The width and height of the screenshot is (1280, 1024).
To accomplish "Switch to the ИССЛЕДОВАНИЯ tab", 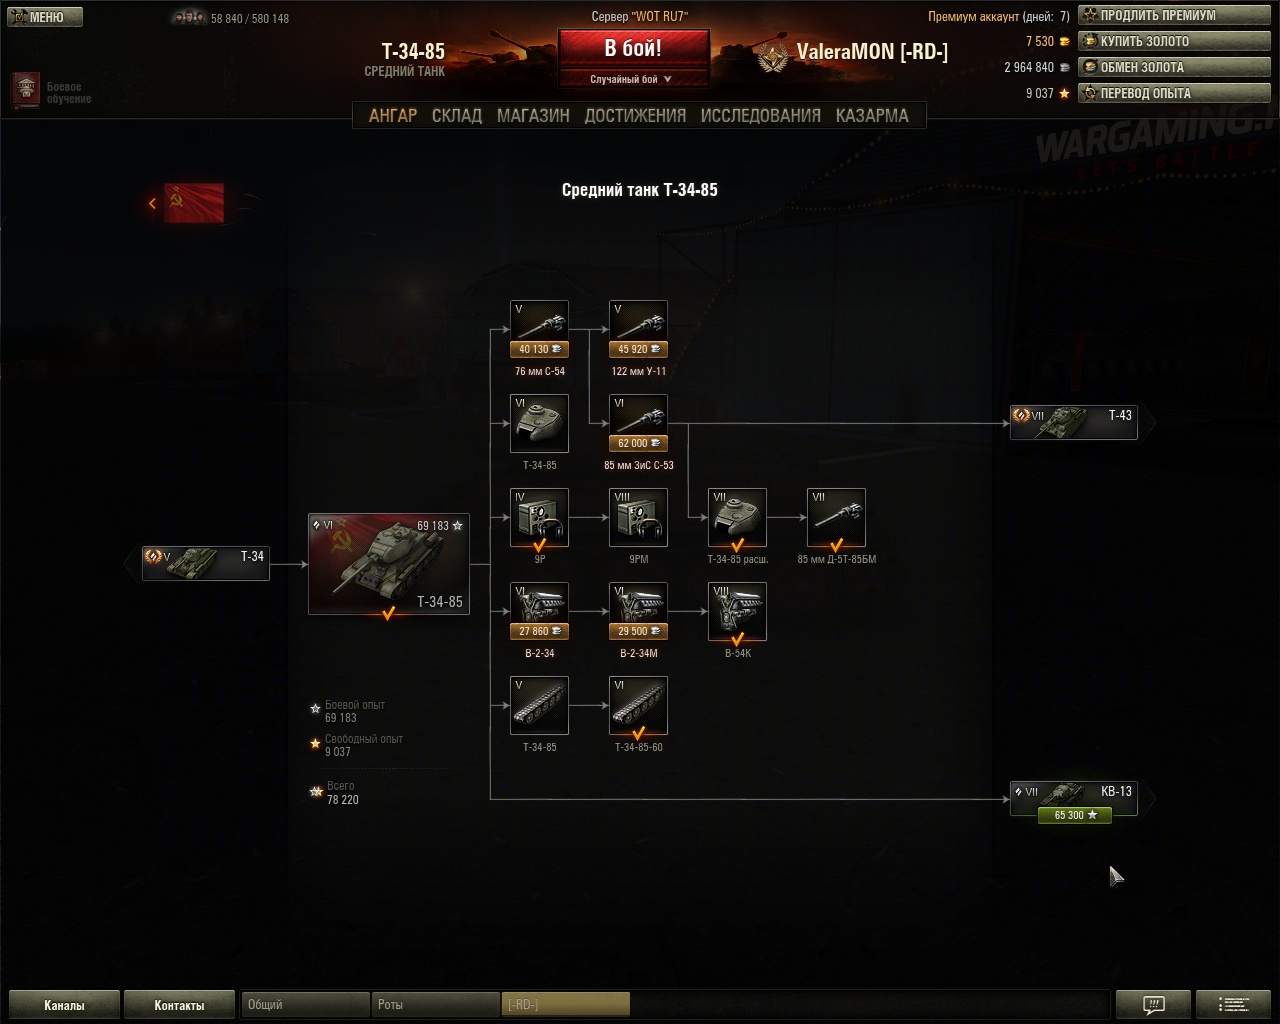I will (x=760, y=115).
